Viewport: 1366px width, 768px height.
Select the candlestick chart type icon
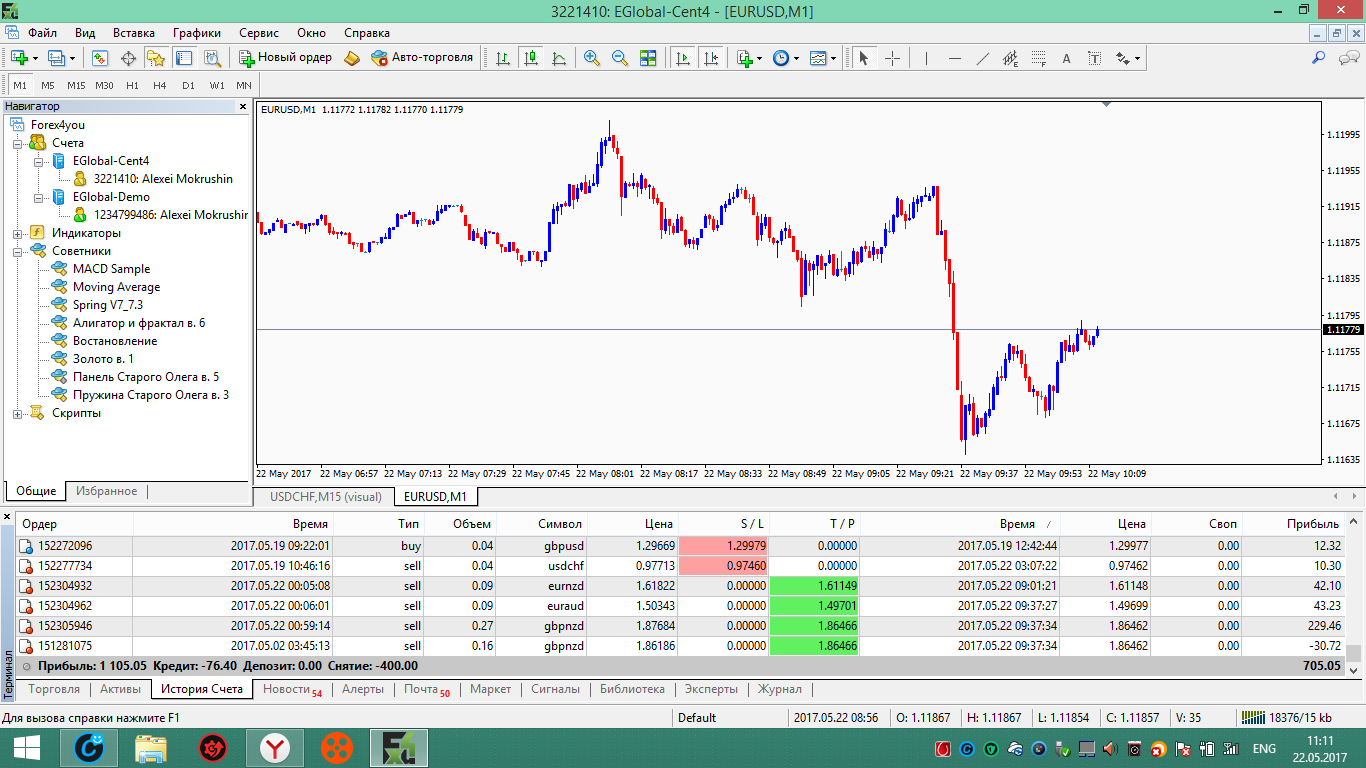tap(530, 58)
